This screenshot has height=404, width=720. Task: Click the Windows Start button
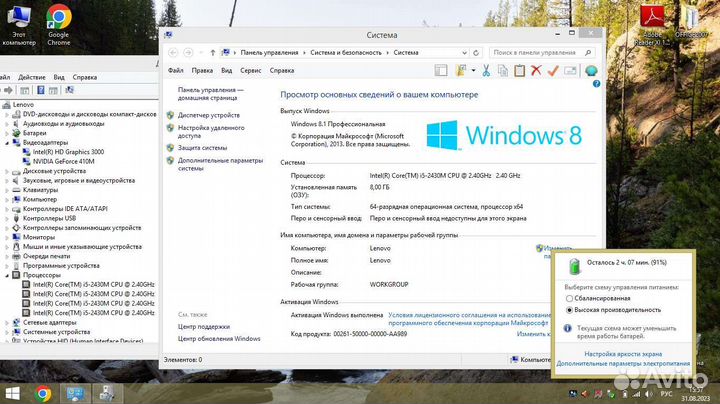[x=12, y=394]
